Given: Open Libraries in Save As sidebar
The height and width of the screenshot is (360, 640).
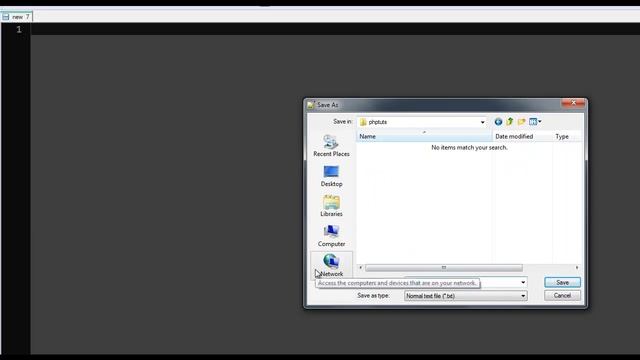Looking at the screenshot, I should [331, 206].
